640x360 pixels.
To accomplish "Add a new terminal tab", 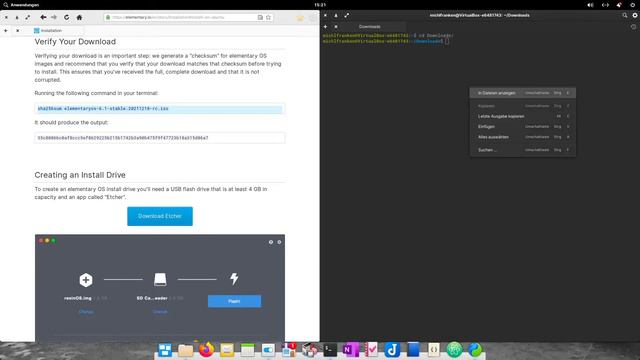I will point(325,27).
